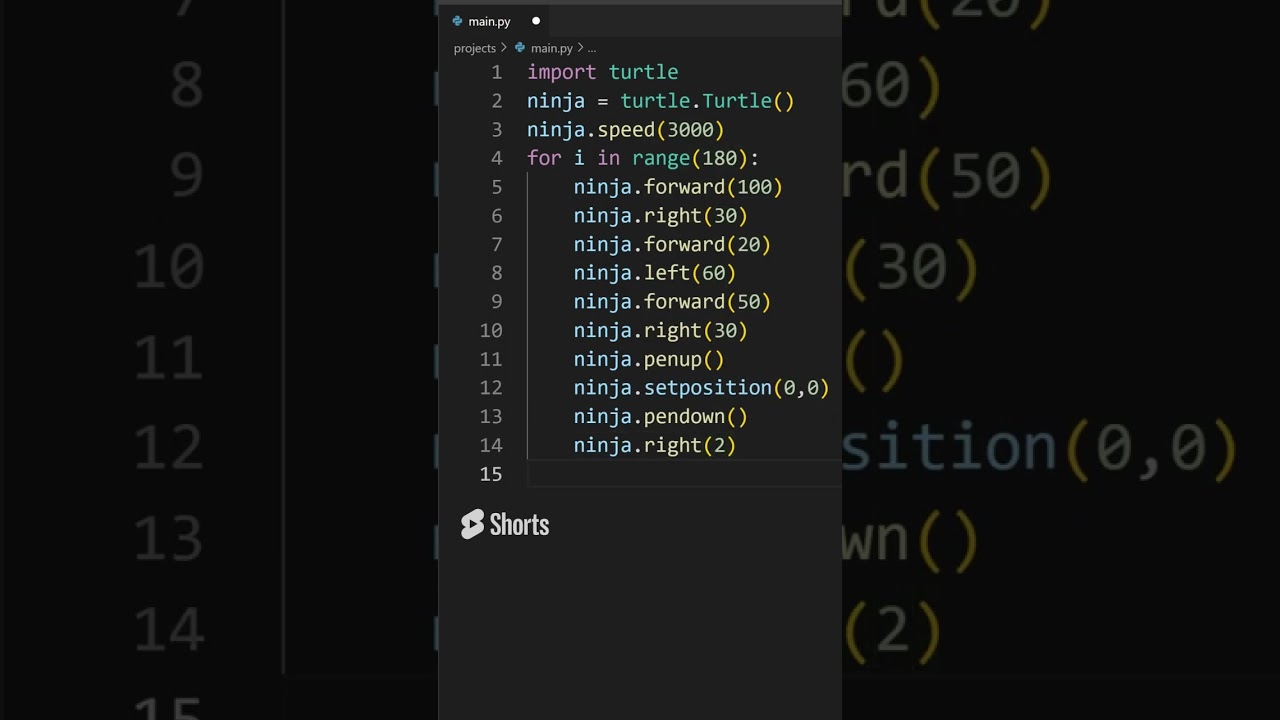This screenshot has width=1280, height=720.
Task: Click the 'ninja.left(60)' line
Action: pyautogui.click(x=654, y=273)
